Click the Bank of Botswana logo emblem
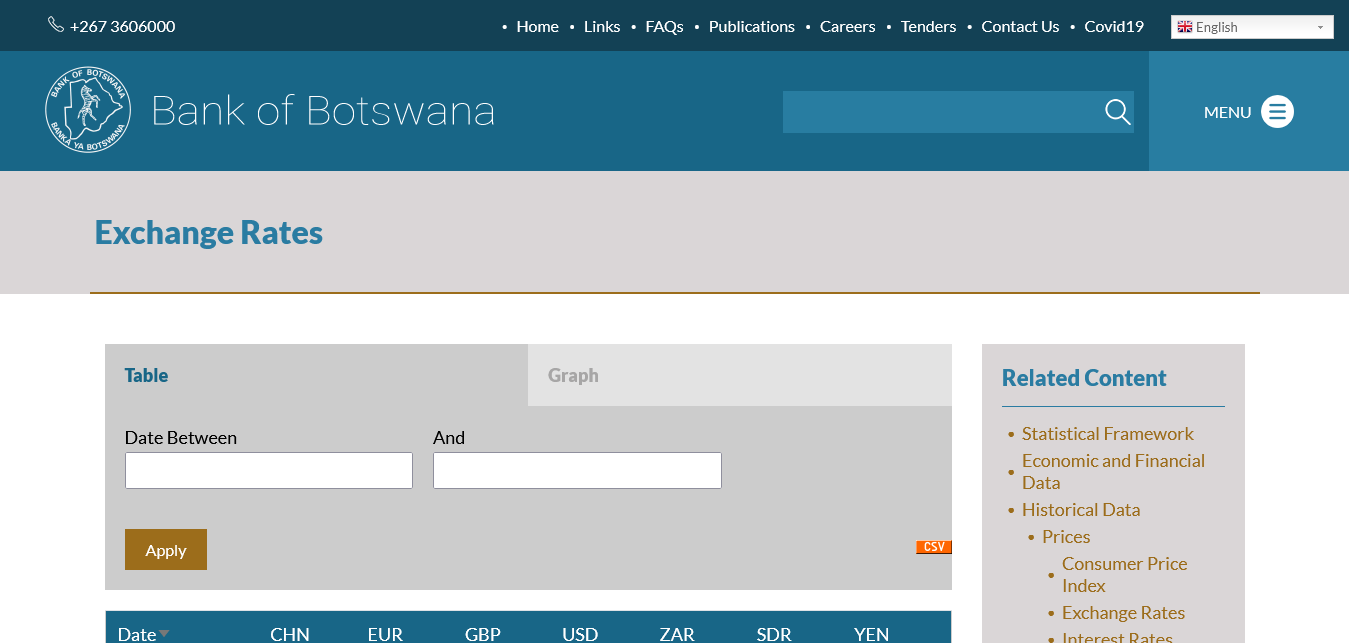 [88, 110]
